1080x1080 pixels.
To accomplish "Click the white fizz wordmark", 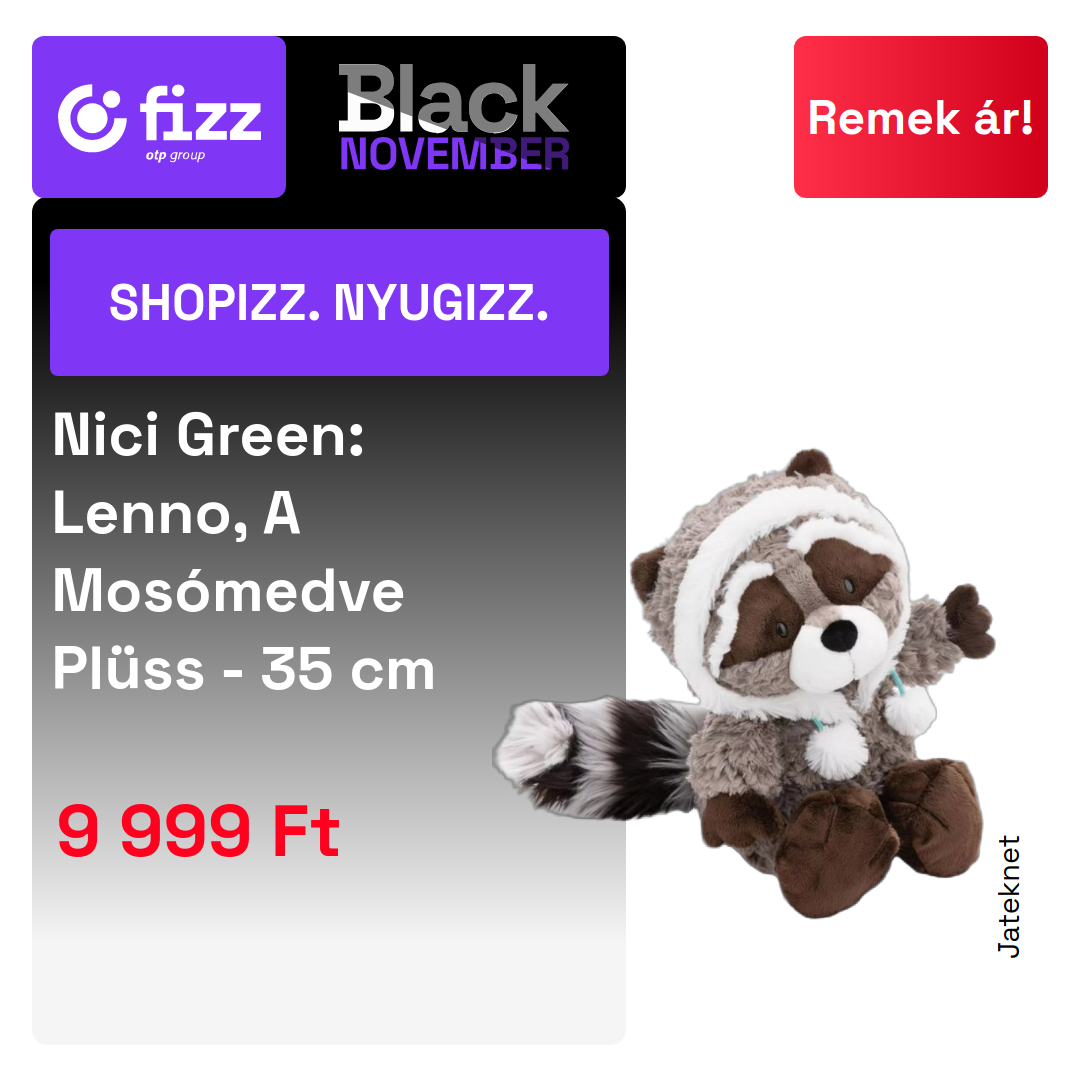I will click(x=200, y=113).
